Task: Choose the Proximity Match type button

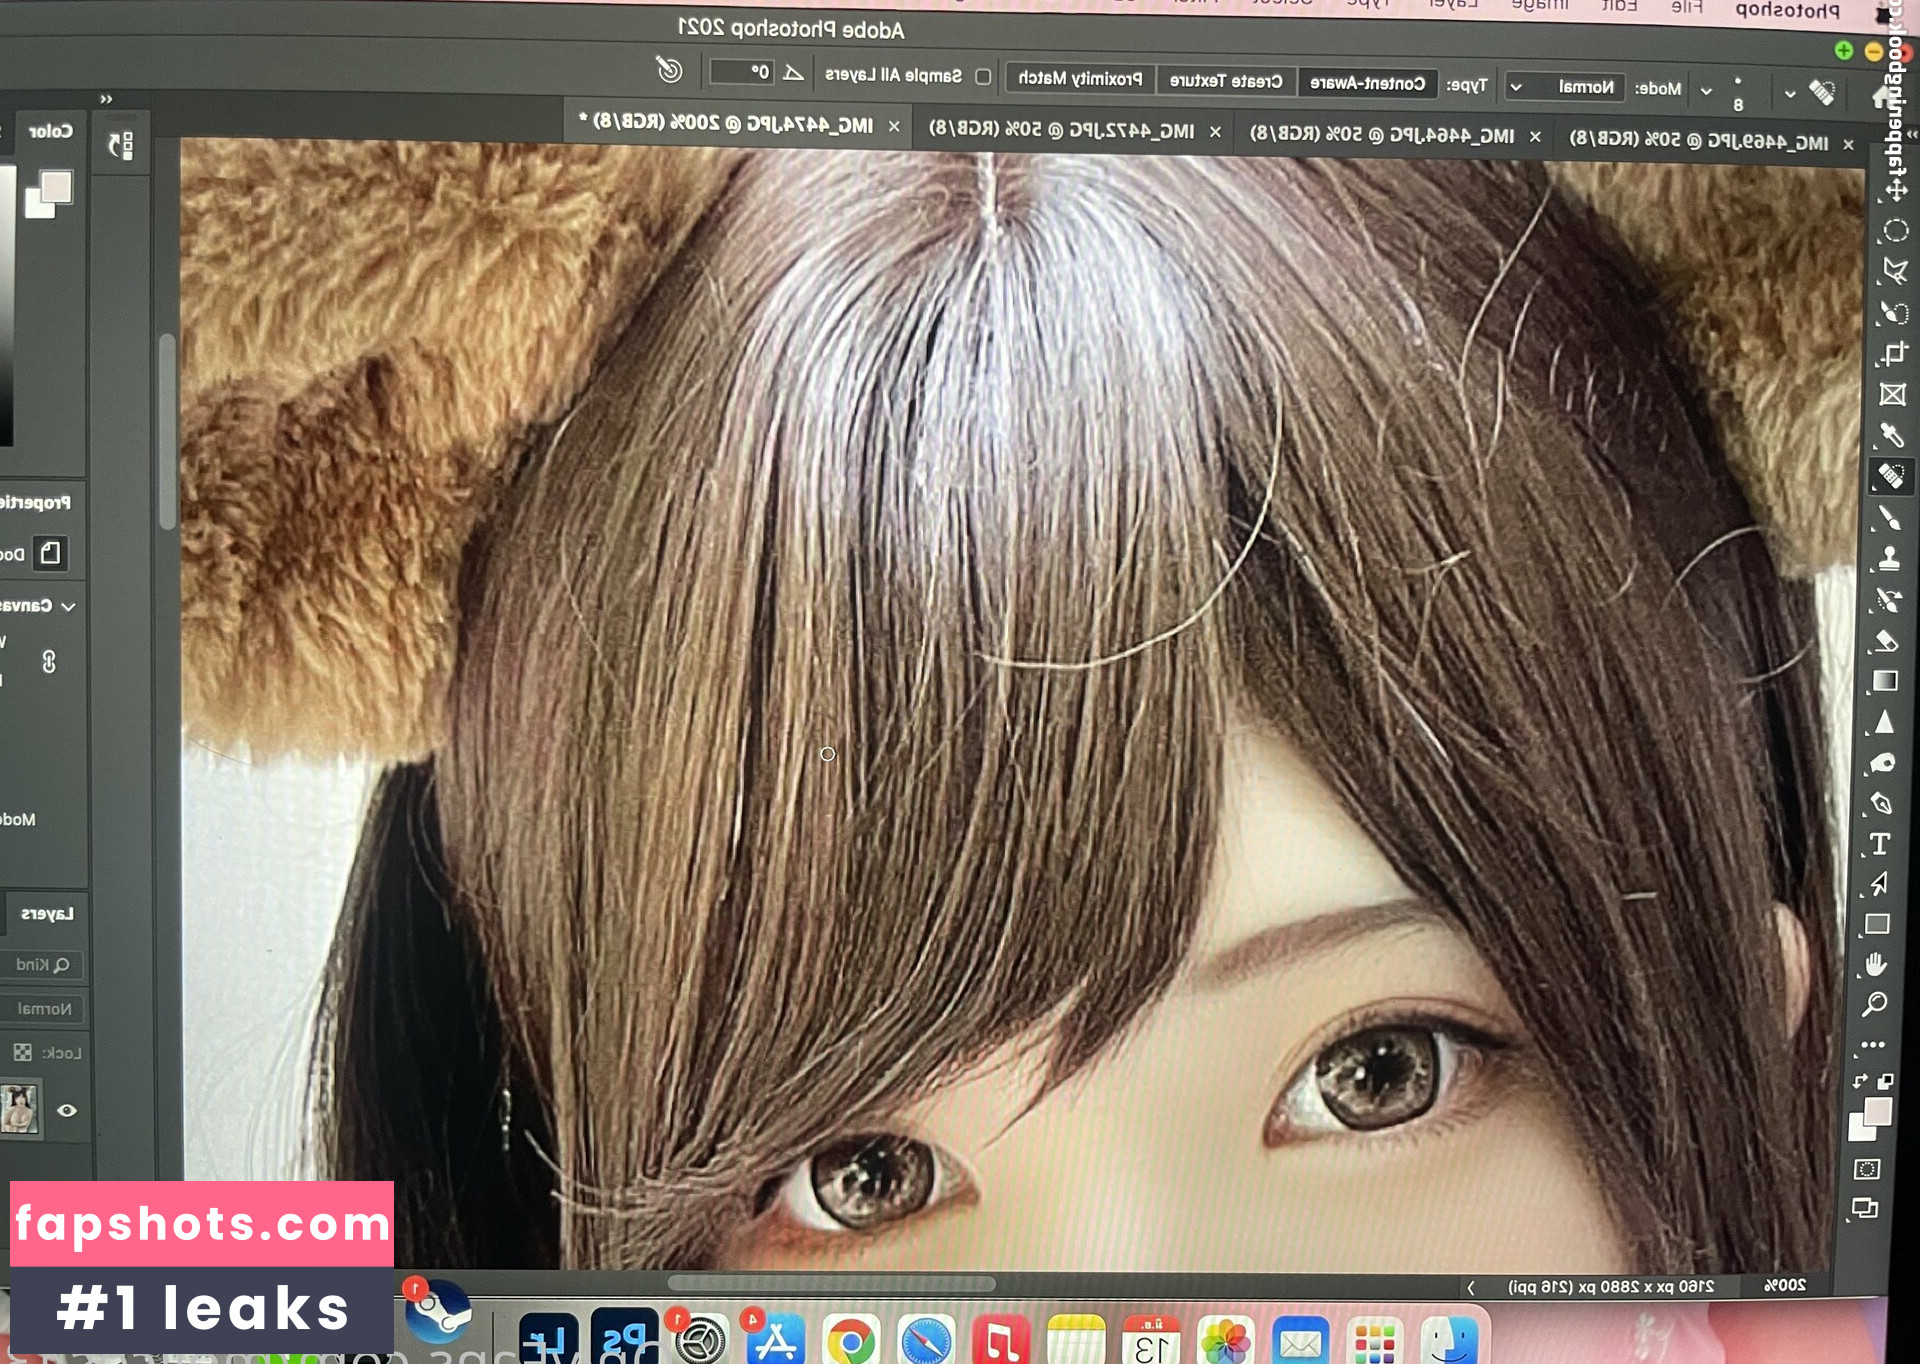Action: click(1080, 78)
